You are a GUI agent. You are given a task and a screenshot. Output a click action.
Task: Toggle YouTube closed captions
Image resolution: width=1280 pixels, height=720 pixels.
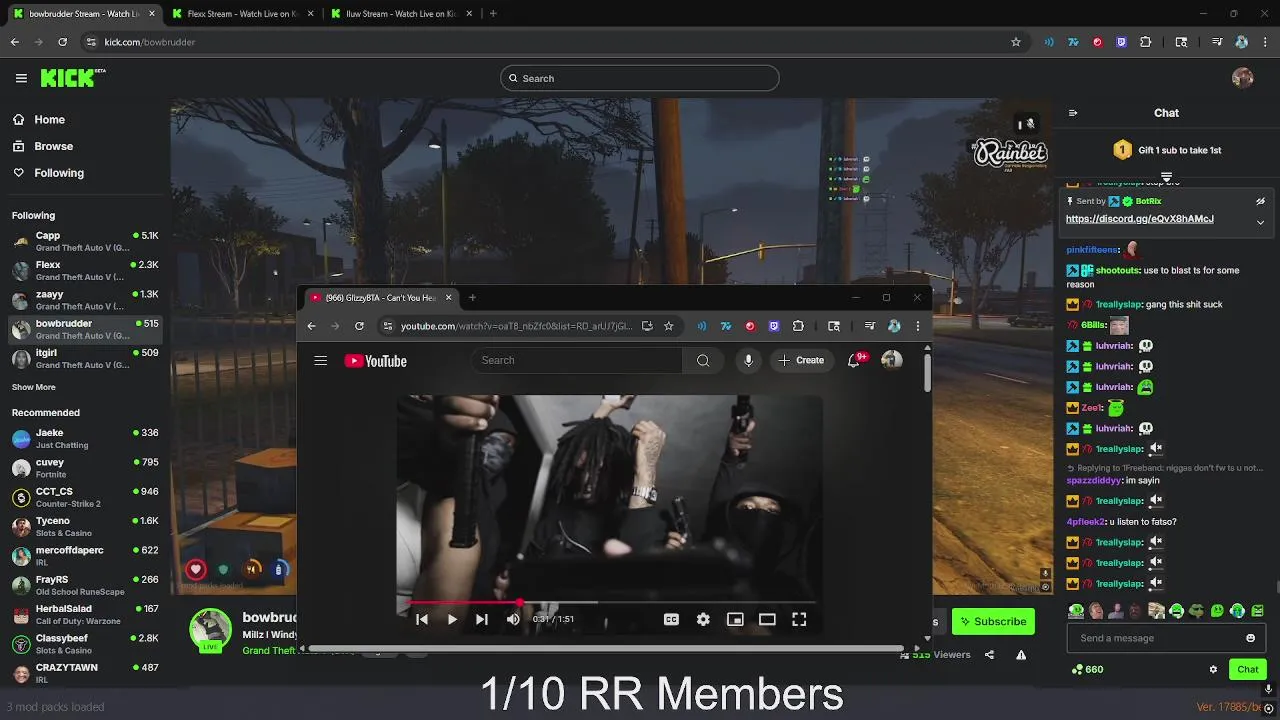pyautogui.click(x=671, y=619)
